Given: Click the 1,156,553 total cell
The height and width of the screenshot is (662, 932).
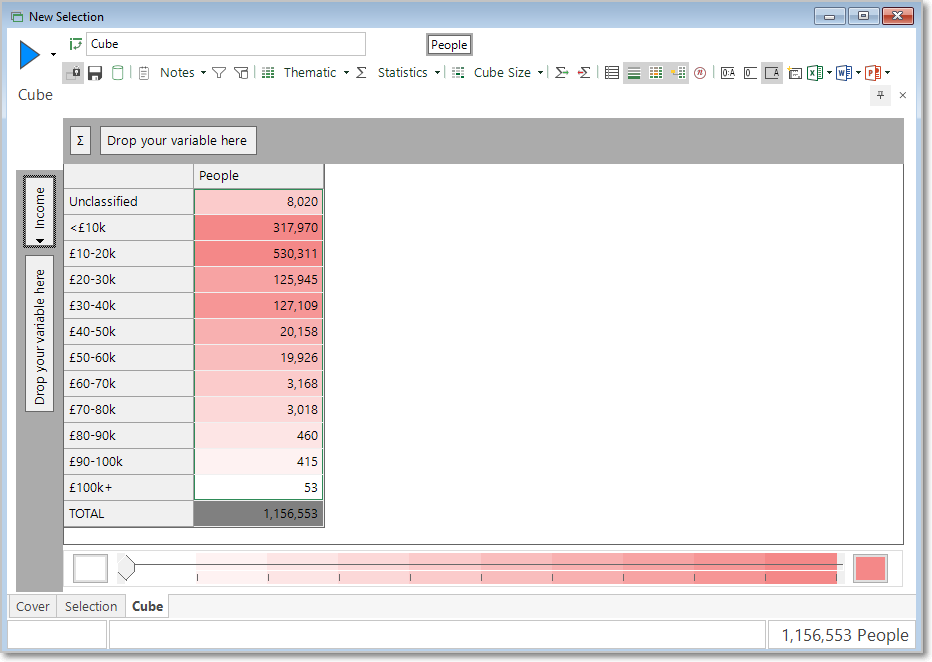Looking at the screenshot, I should pos(259,514).
